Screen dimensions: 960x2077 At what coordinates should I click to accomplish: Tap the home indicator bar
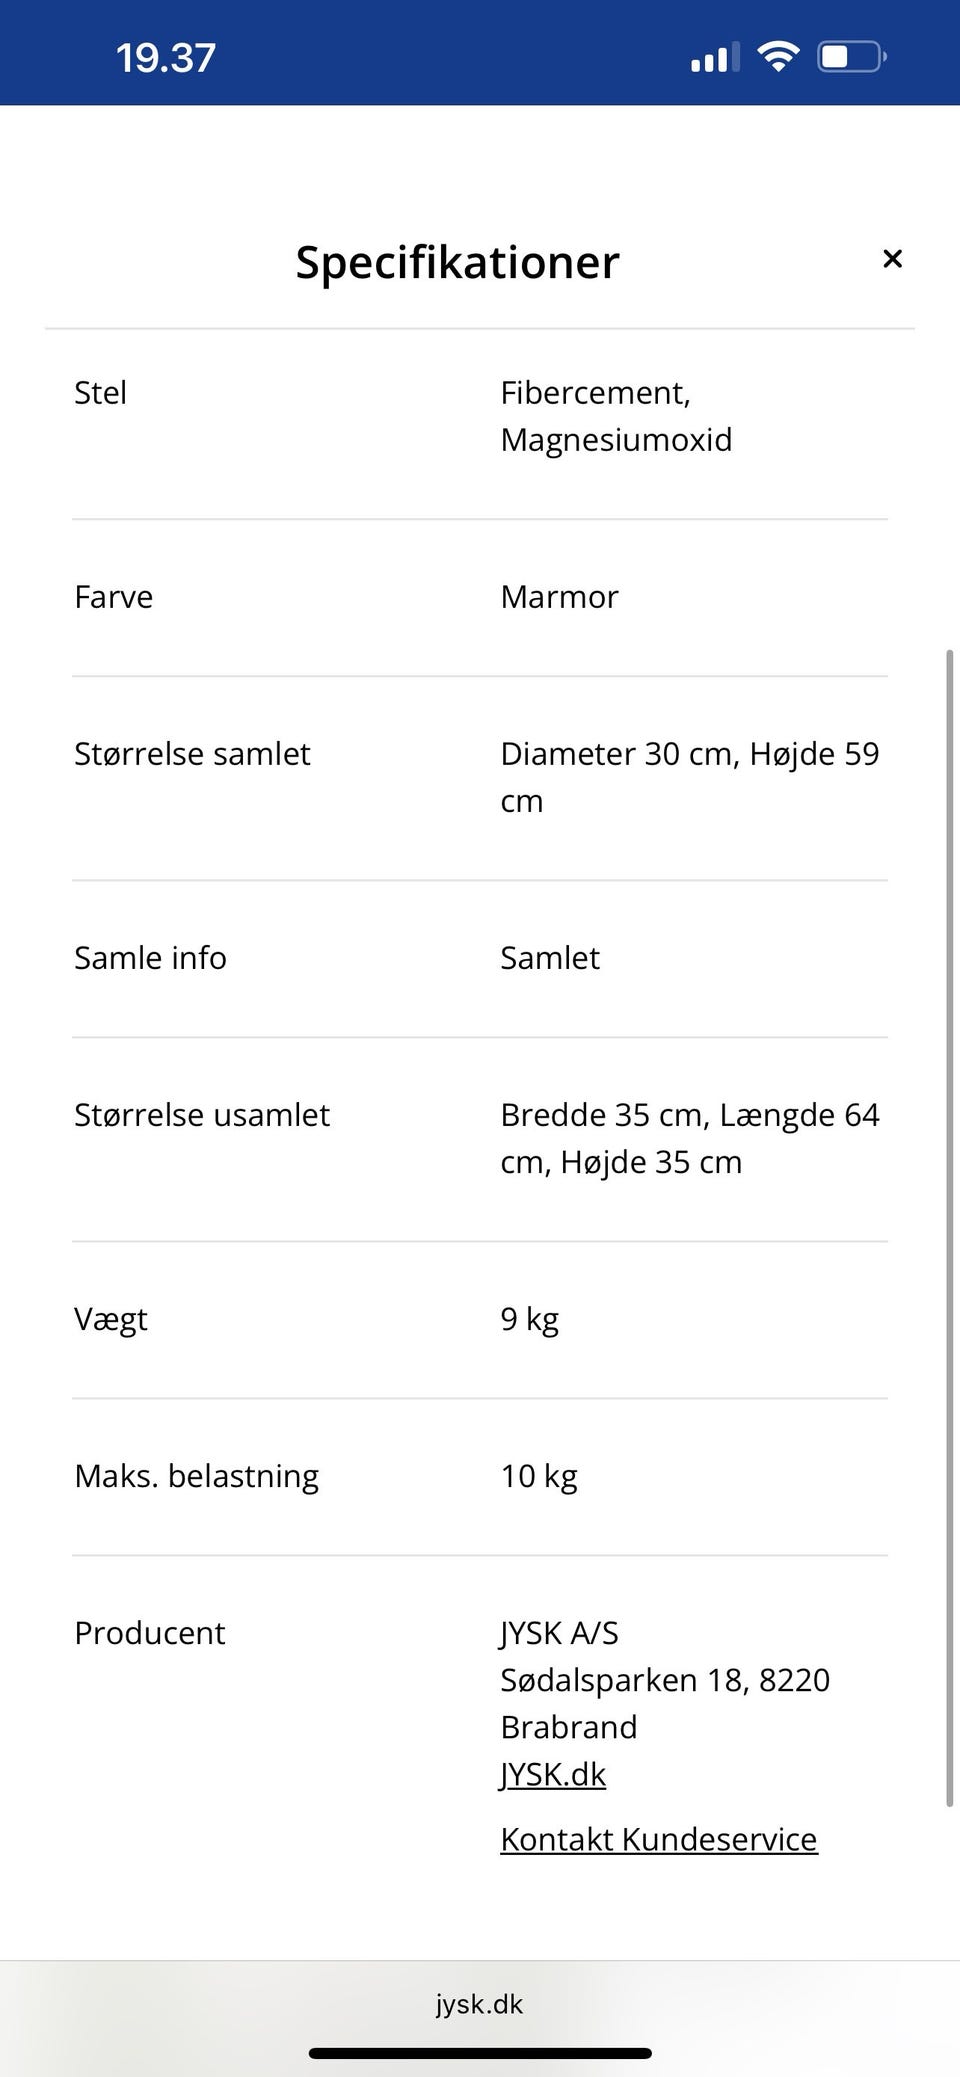click(480, 2053)
